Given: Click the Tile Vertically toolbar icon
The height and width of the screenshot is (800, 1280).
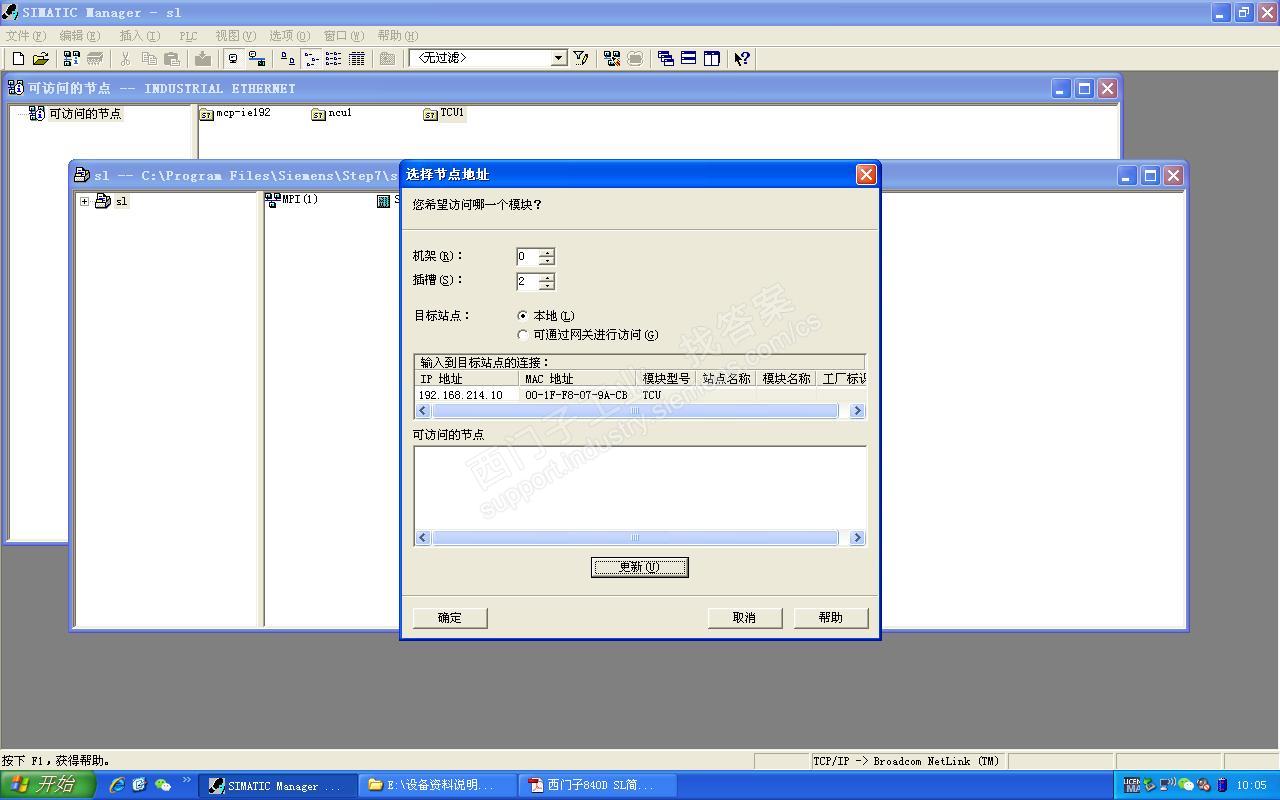Looking at the screenshot, I should 712,59.
